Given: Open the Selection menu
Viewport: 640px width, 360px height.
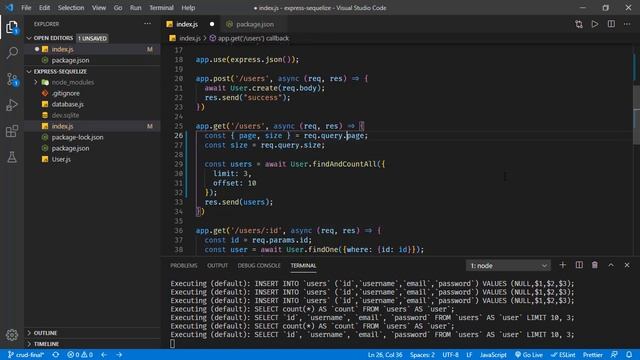Looking at the screenshot, I should click(71, 8).
